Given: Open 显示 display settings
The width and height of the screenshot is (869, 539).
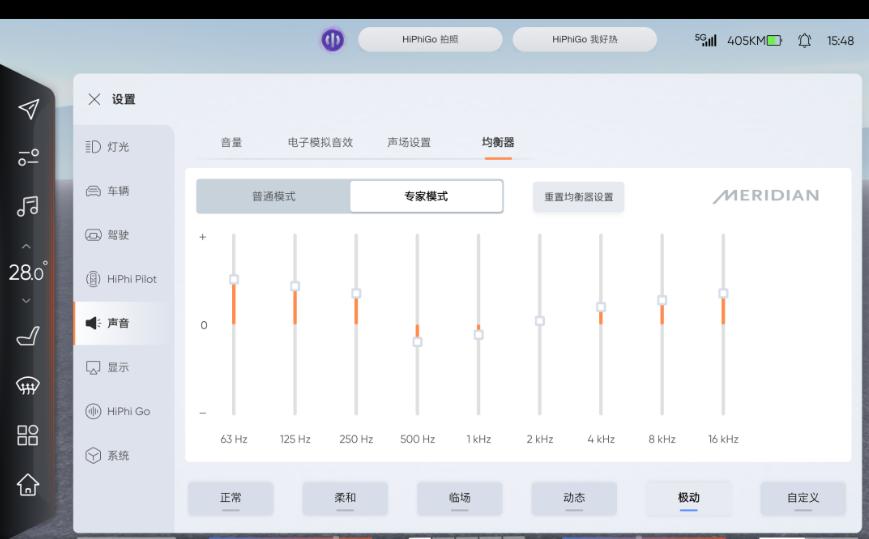Looking at the screenshot, I should (x=123, y=367).
